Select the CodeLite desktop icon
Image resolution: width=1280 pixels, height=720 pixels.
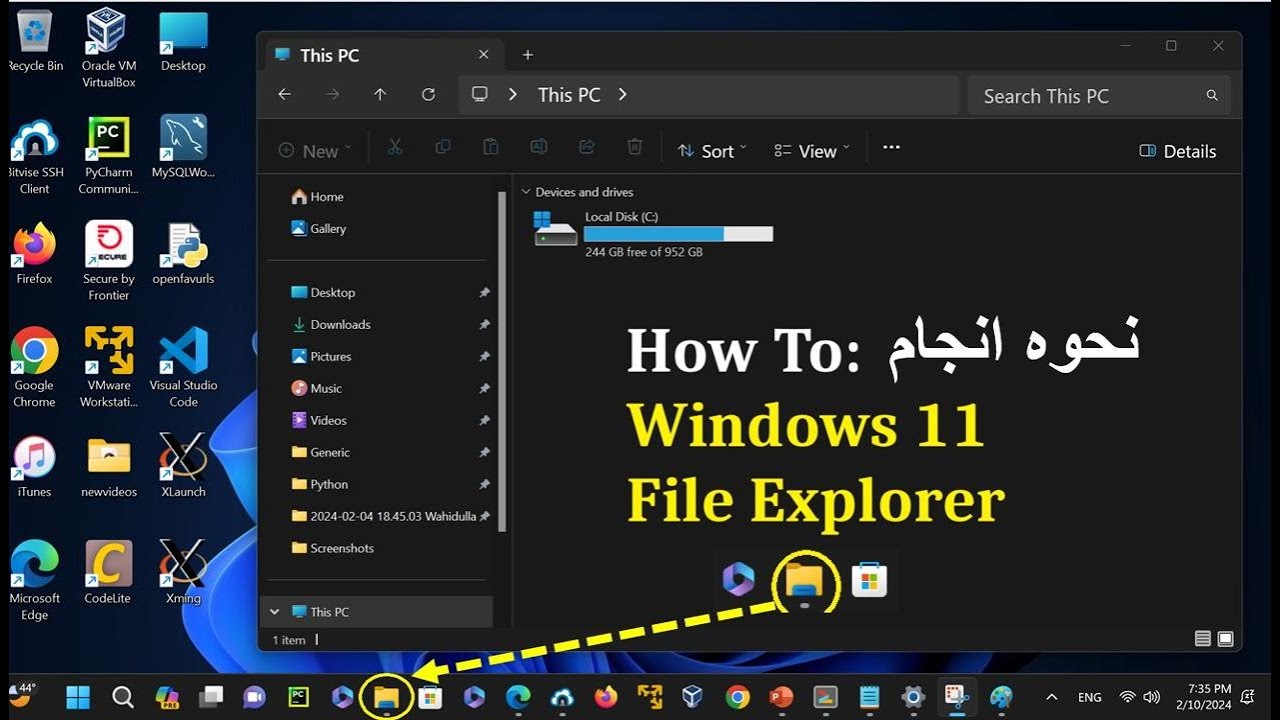pyautogui.click(x=108, y=573)
